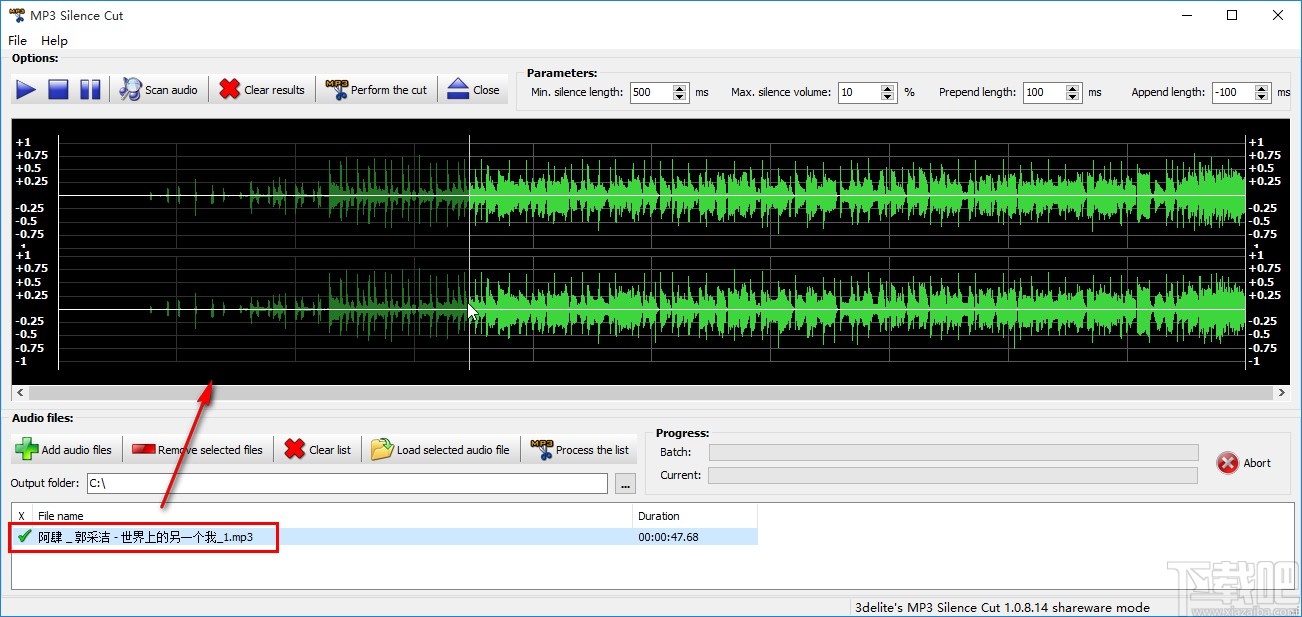
Task: Browse for the output folder using the ellipsis button
Action: pyautogui.click(x=626, y=484)
